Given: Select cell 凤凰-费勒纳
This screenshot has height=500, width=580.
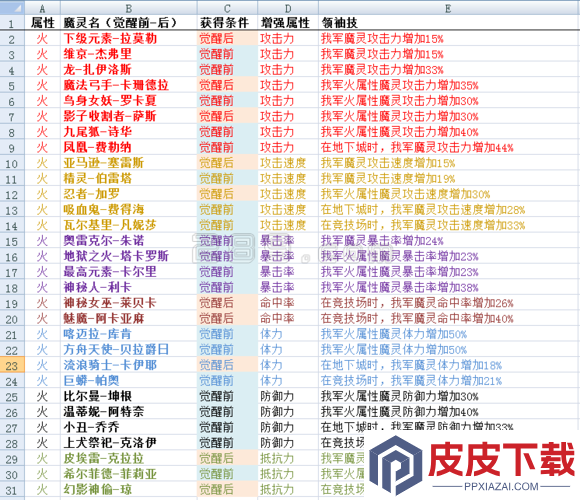Looking at the screenshot, I should pyautogui.click(x=129, y=147).
